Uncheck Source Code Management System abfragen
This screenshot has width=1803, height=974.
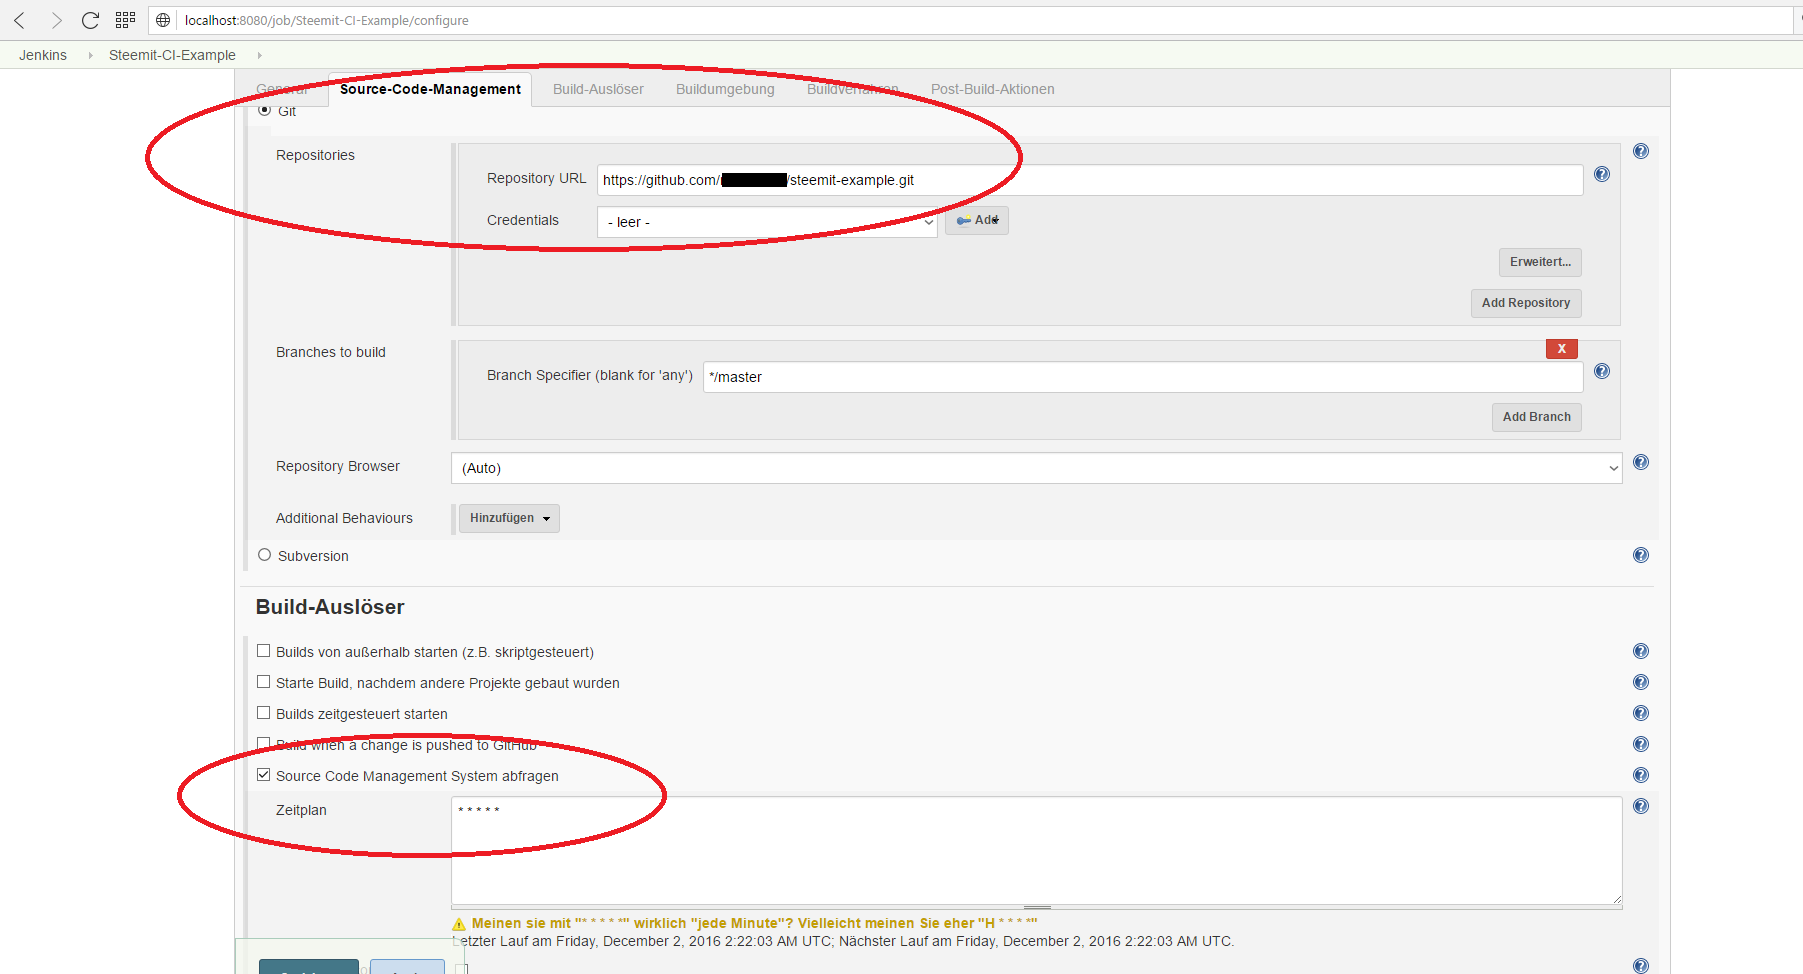tap(263, 775)
